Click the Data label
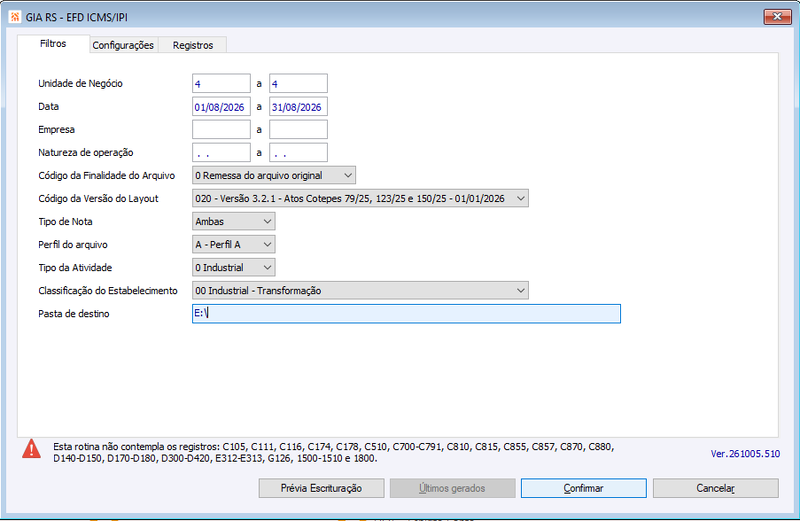 48,107
